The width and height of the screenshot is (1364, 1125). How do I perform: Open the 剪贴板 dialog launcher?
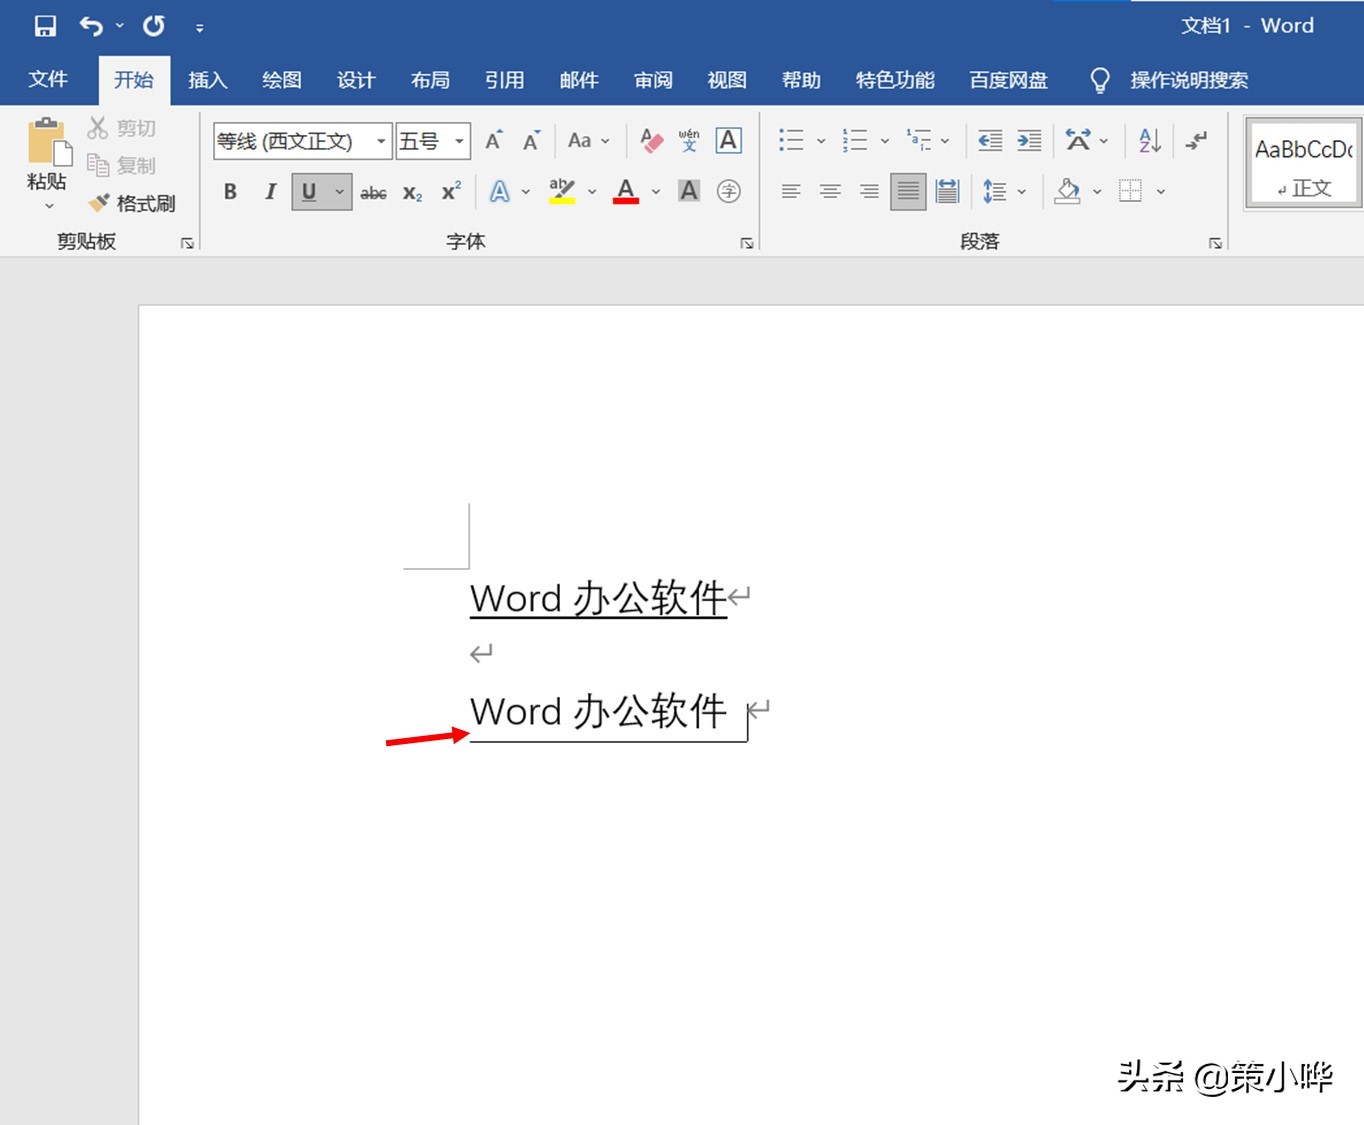coord(187,243)
